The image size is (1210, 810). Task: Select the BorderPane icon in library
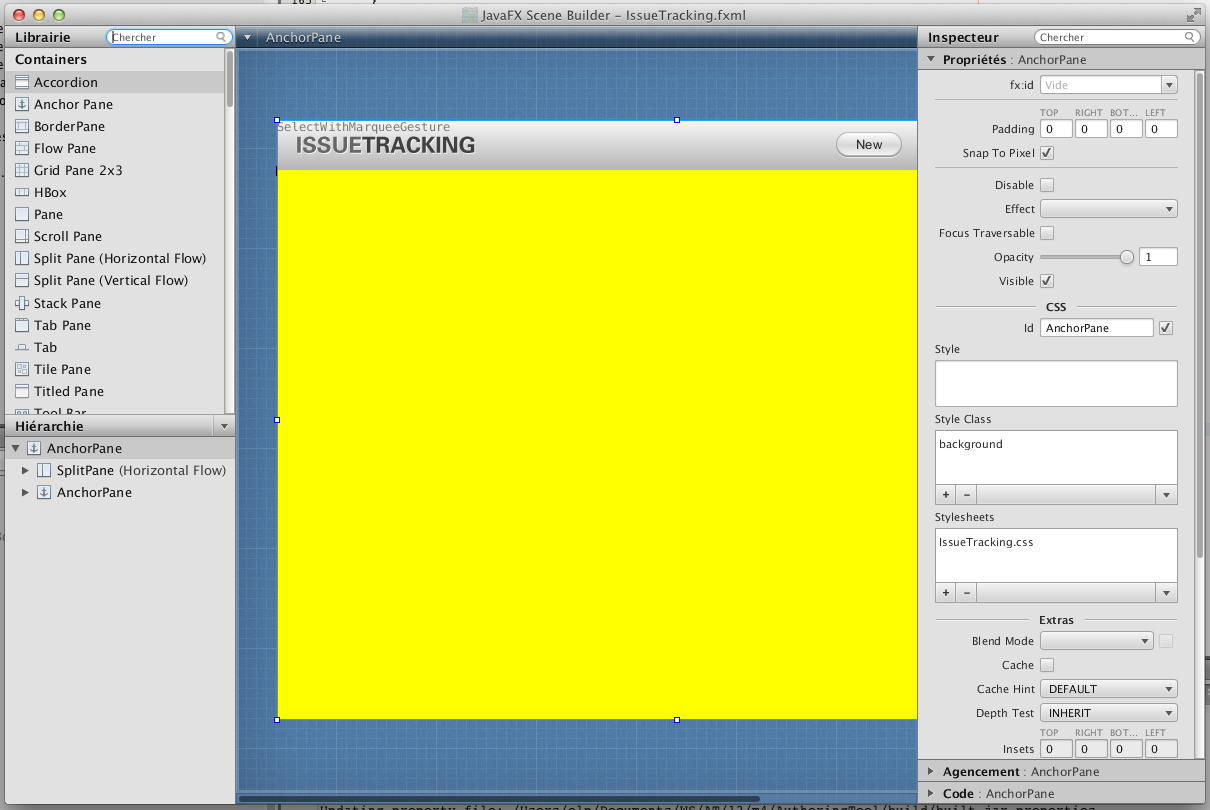coord(22,126)
